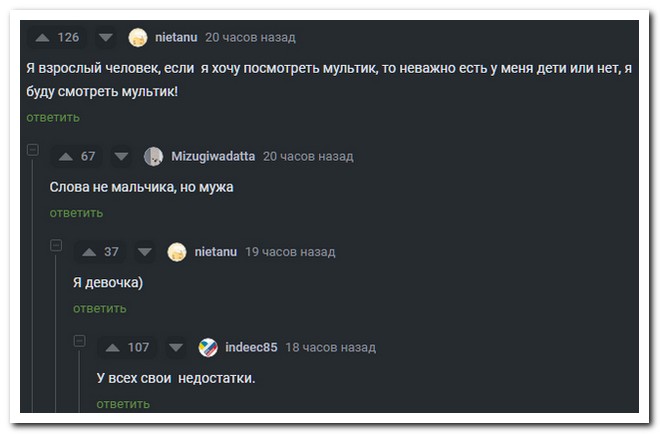Image resolution: width=660 pixels, height=434 pixels.
Task: Open indeec85's avatar picture
Action: (208, 348)
